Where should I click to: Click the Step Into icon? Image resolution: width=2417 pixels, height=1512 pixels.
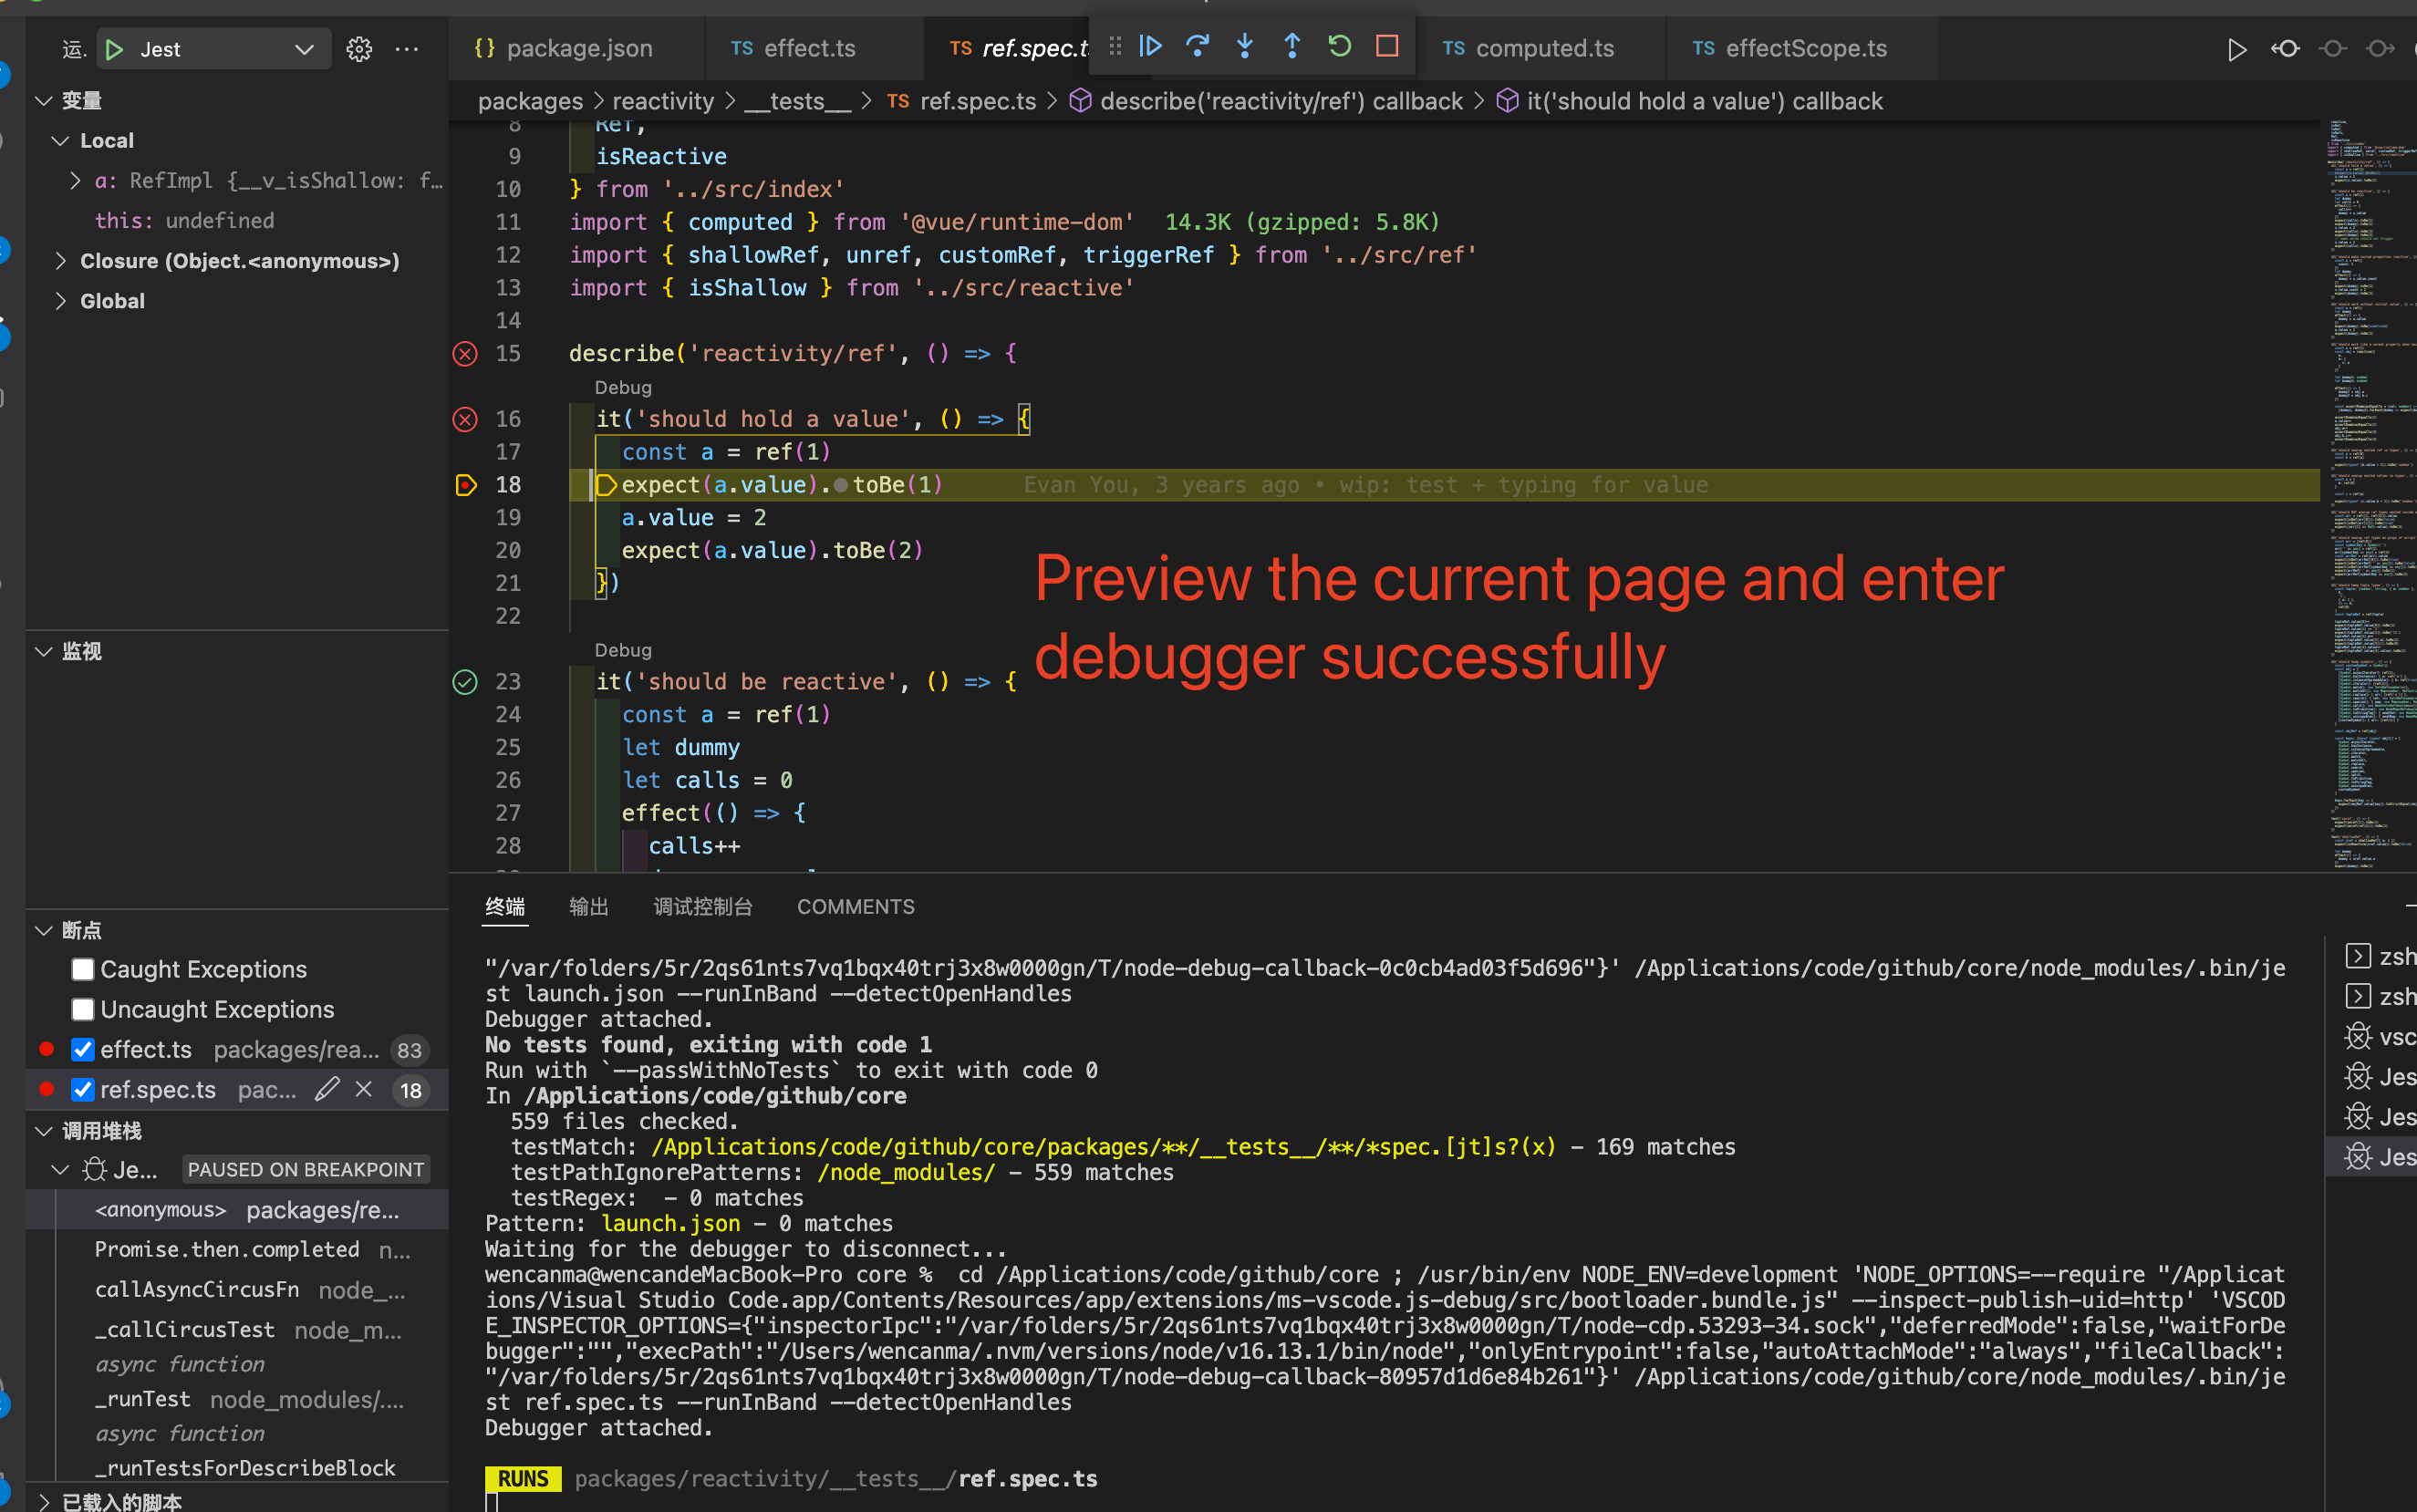point(1244,46)
